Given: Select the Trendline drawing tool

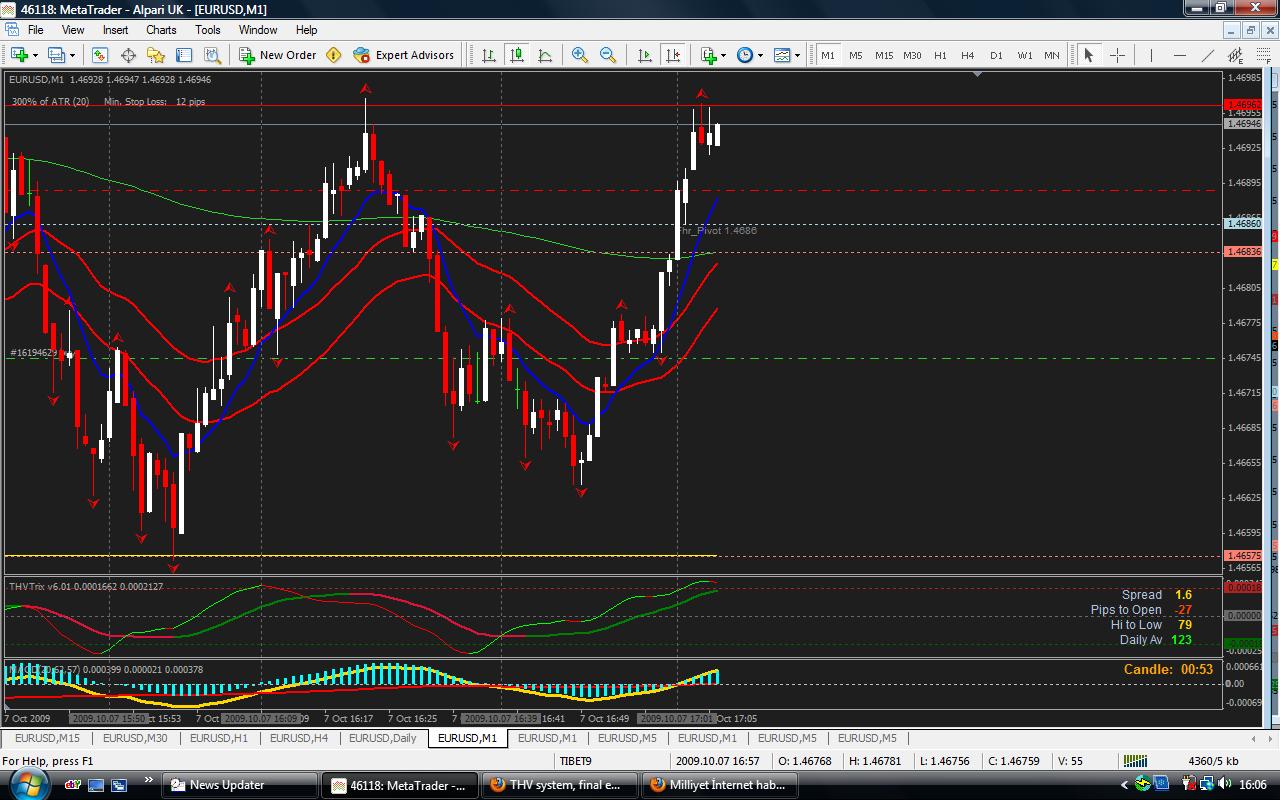Looking at the screenshot, I should coord(1208,55).
